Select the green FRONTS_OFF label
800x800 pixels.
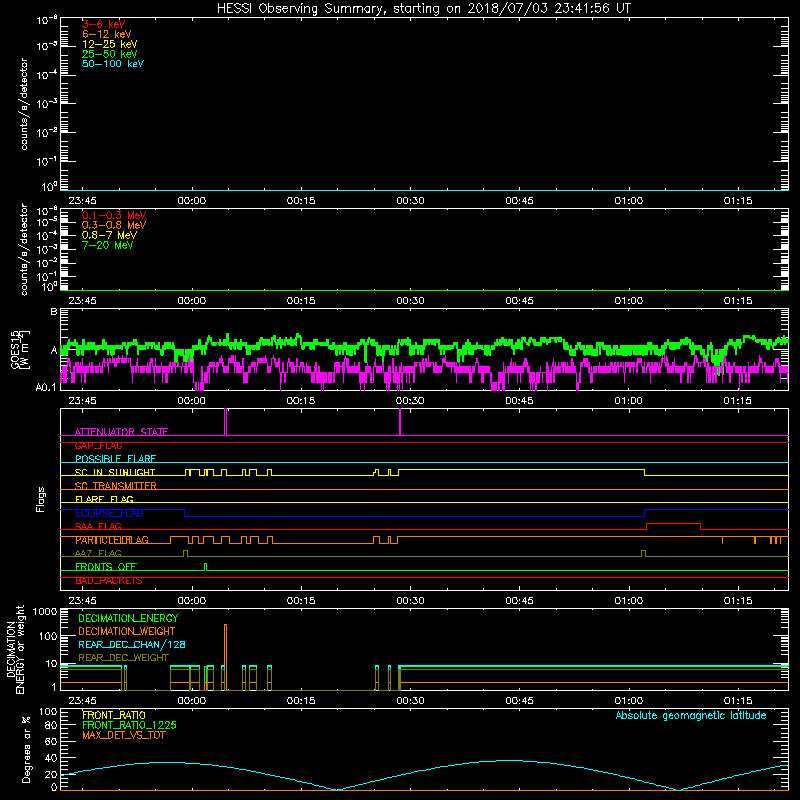pos(106,567)
